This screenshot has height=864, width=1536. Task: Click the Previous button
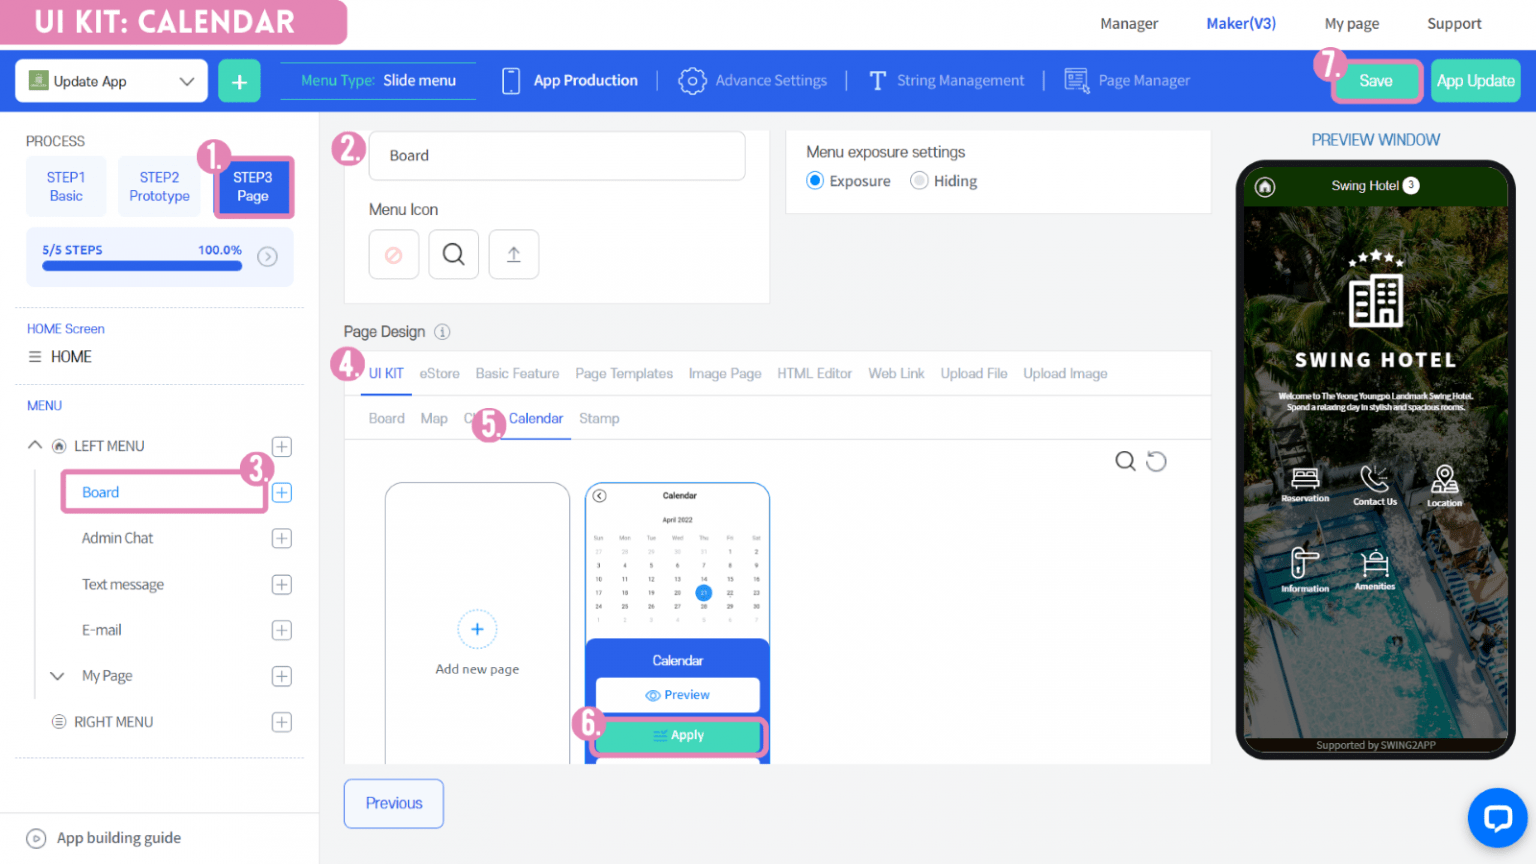(x=393, y=803)
